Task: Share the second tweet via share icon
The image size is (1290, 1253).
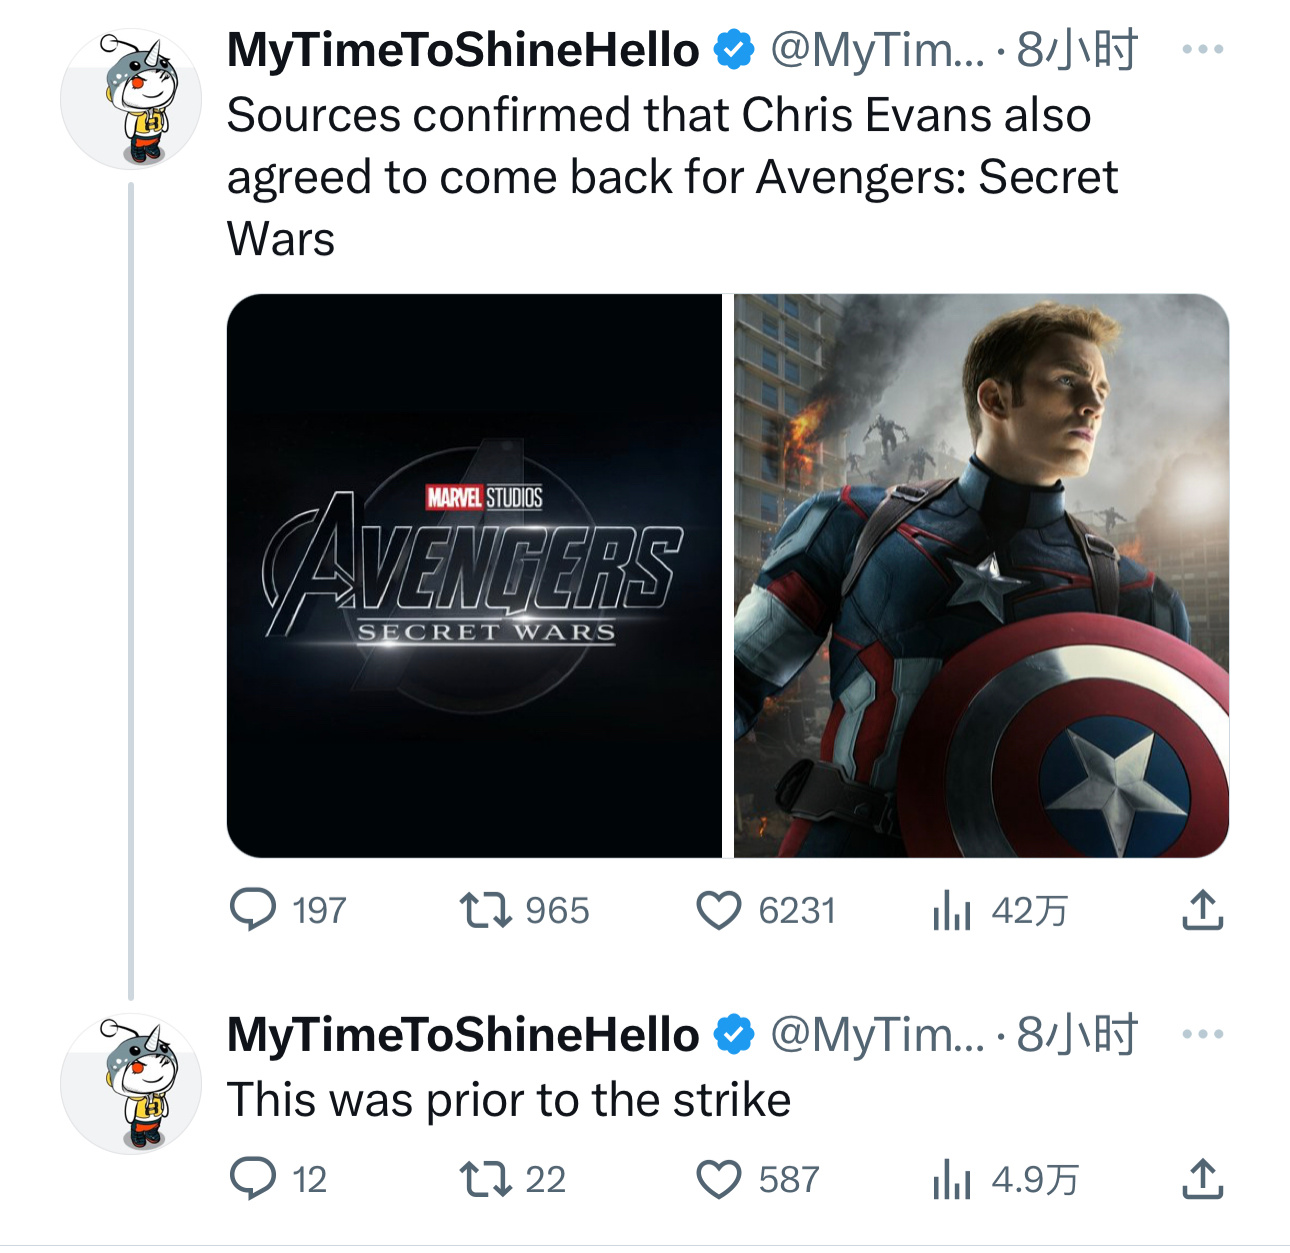Action: (1202, 1179)
